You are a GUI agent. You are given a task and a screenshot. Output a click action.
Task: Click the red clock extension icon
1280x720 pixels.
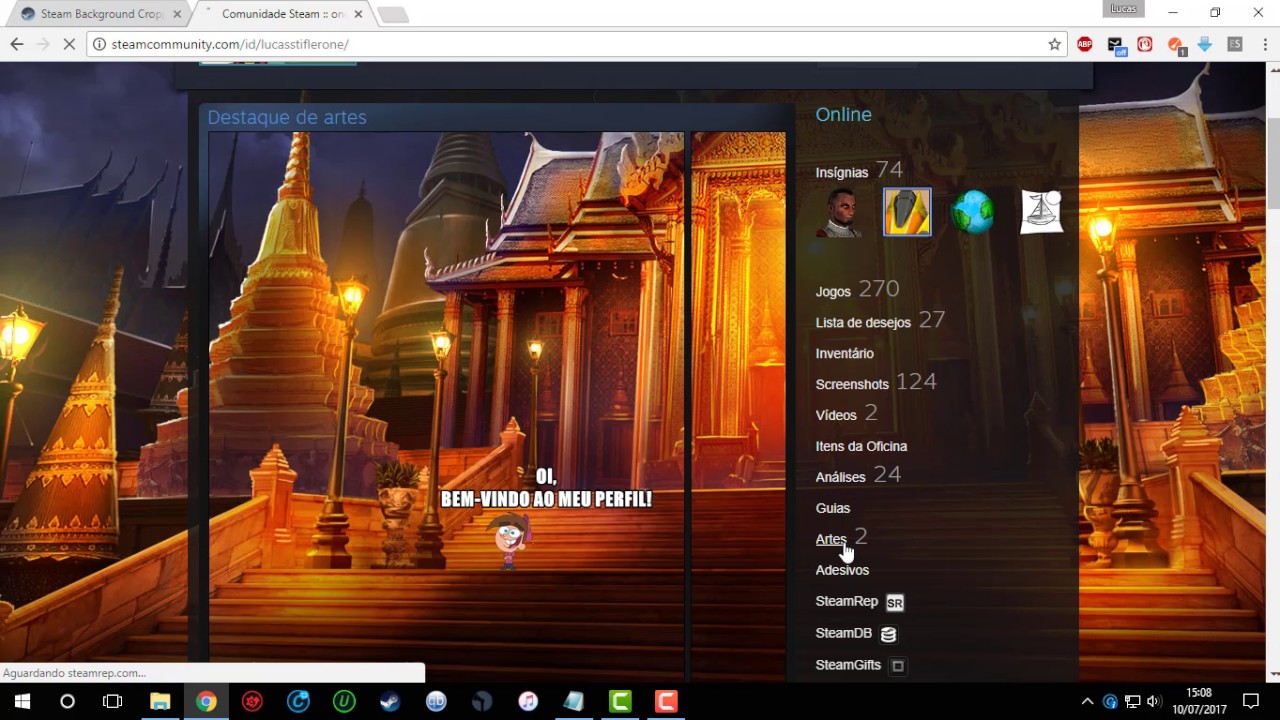(1145, 44)
